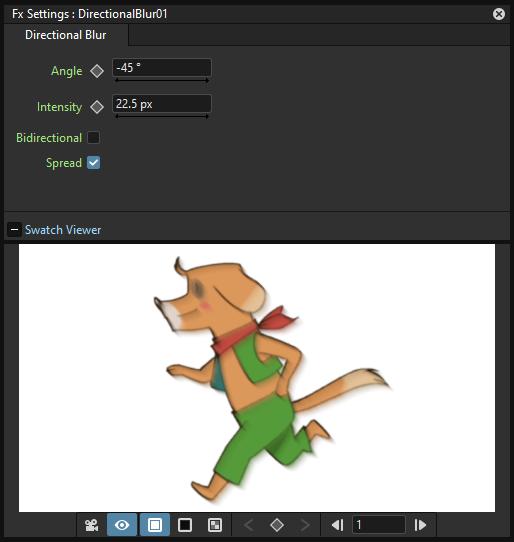
Task: Click the Angle parameter label
Action: (x=67, y=71)
